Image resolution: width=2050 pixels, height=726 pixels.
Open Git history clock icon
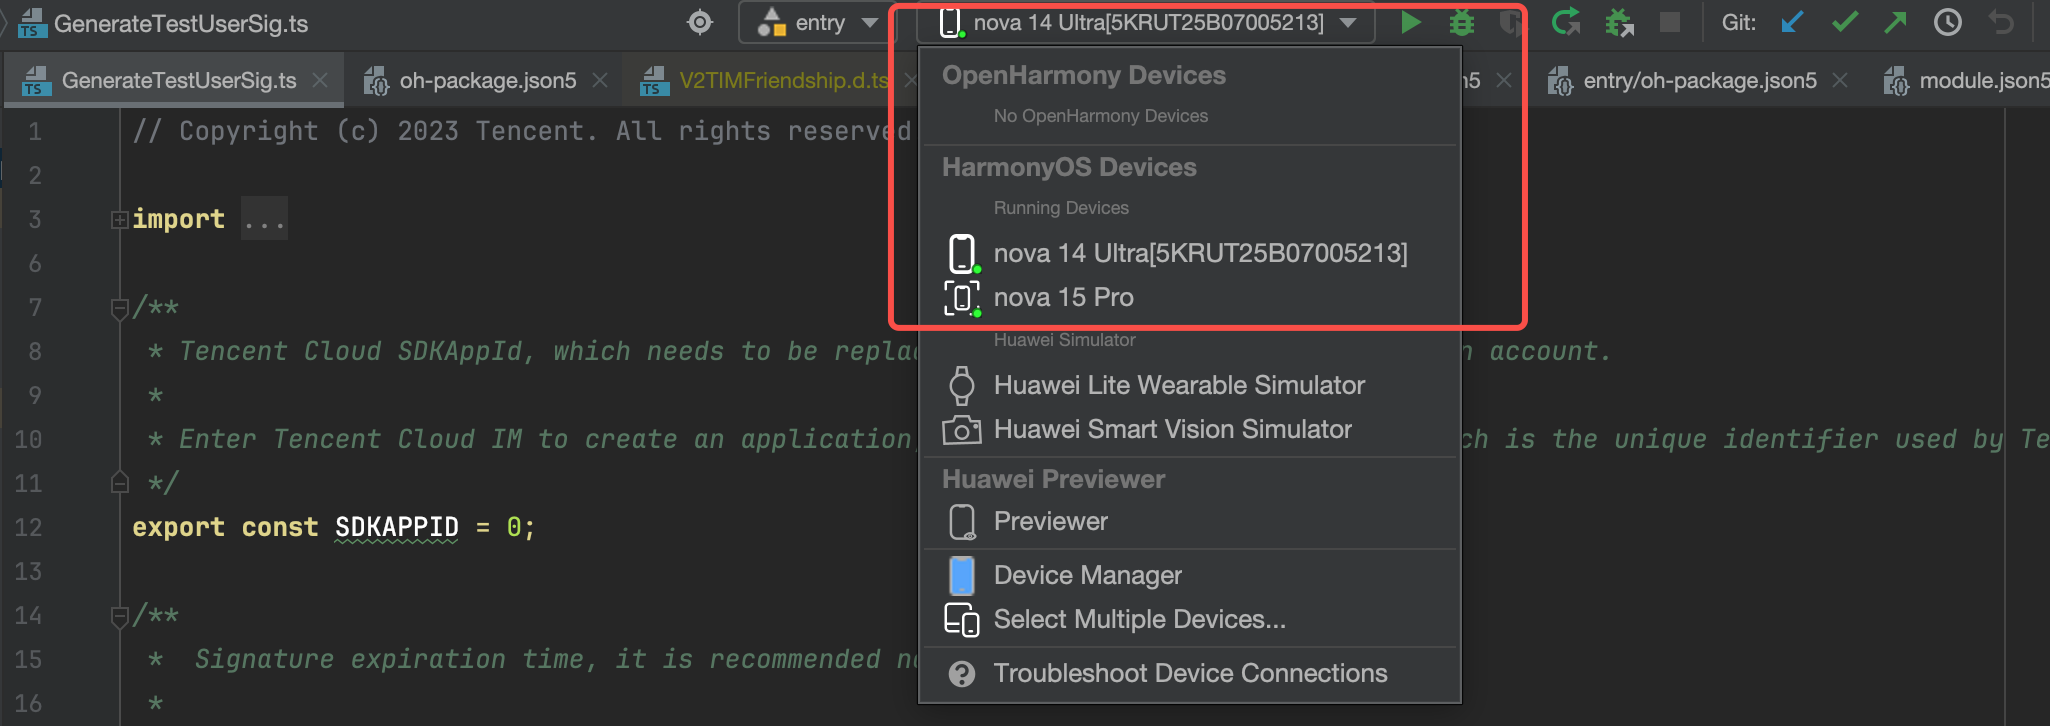click(x=1948, y=22)
